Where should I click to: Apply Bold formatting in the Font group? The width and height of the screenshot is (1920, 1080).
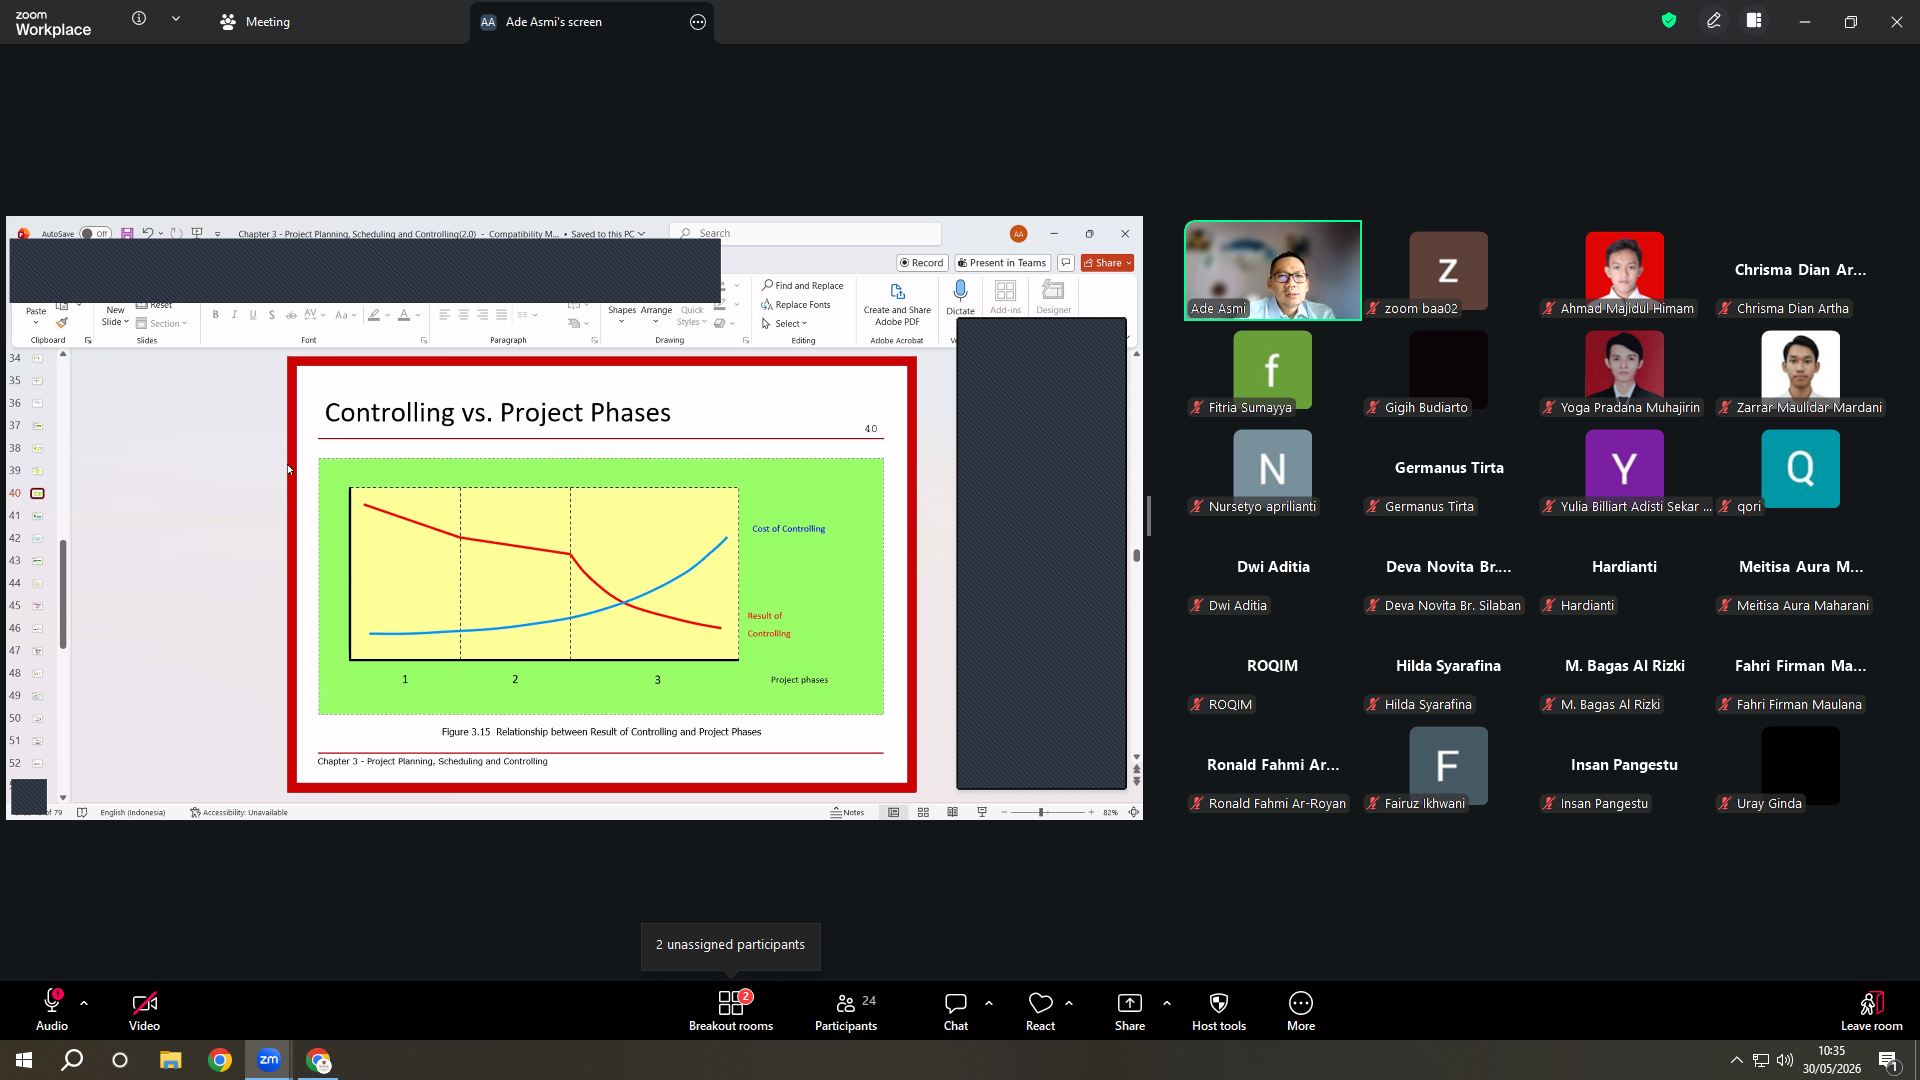click(x=215, y=315)
